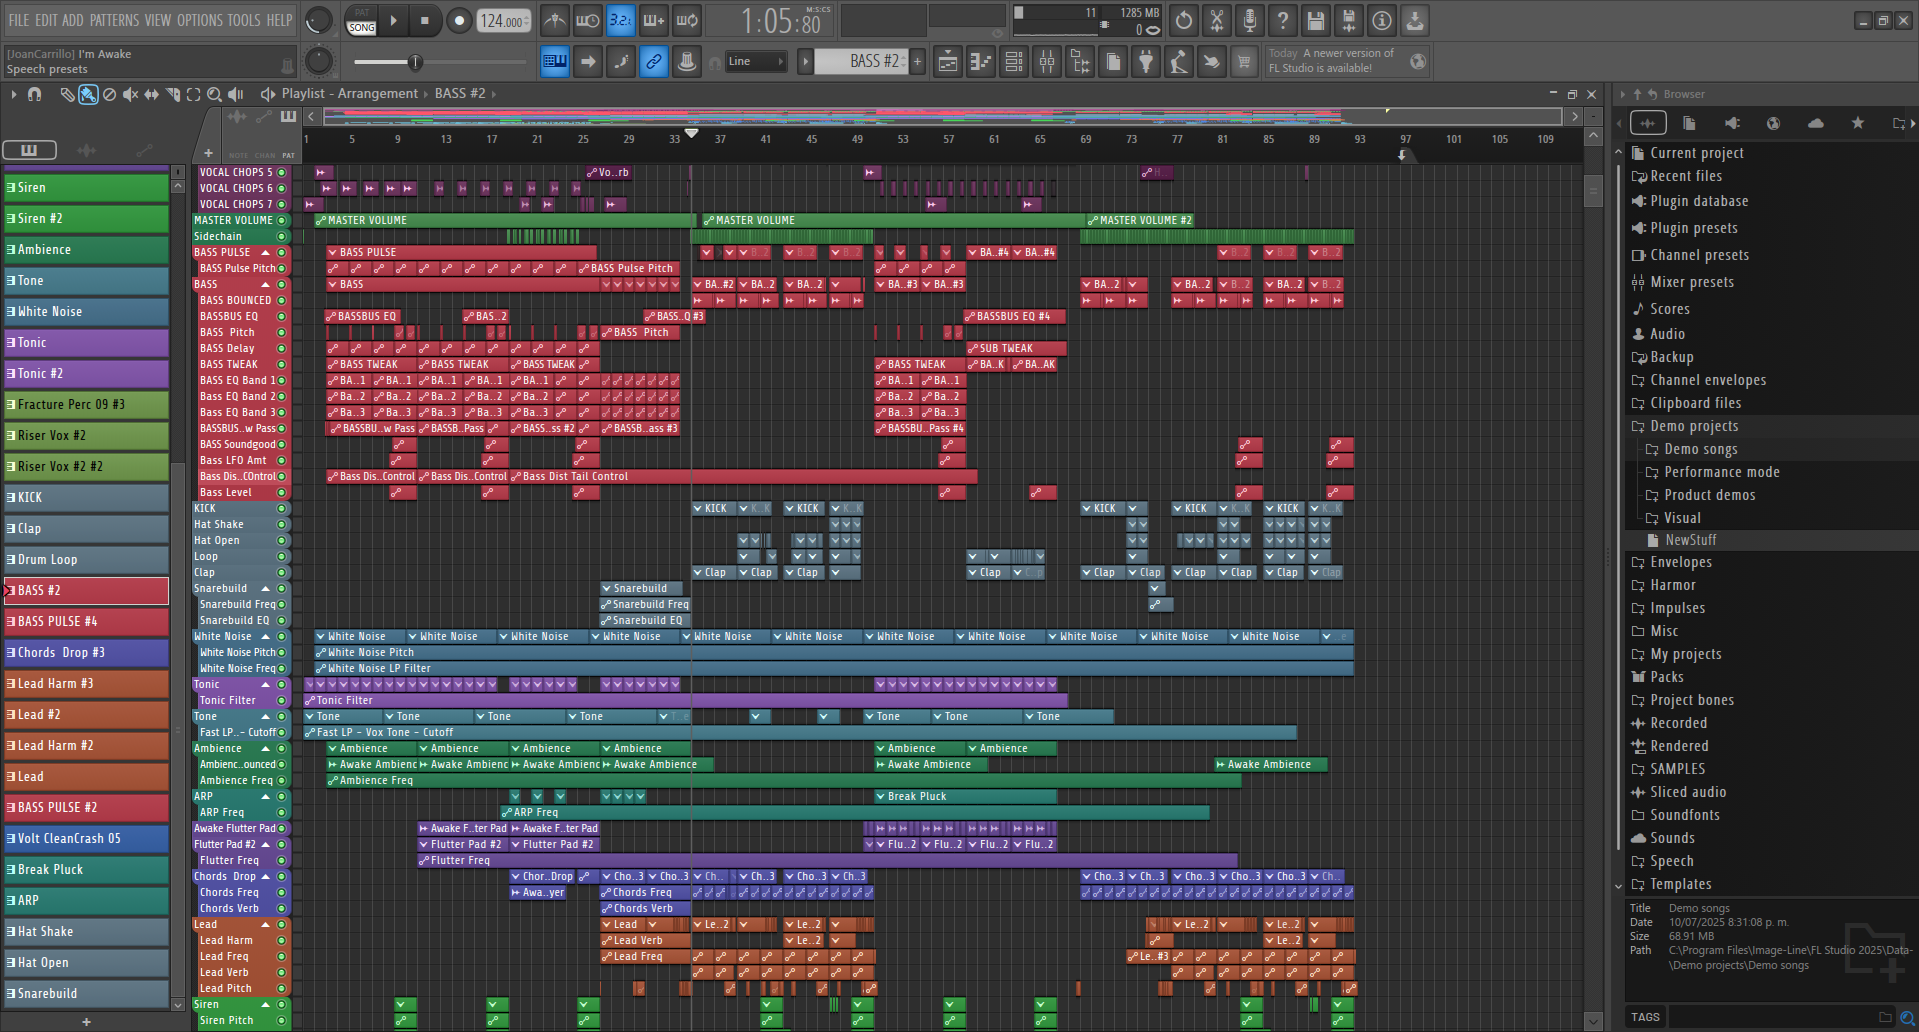This screenshot has width=1919, height=1032.
Task: Toggle the metronome icon
Action: (x=555, y=20)
